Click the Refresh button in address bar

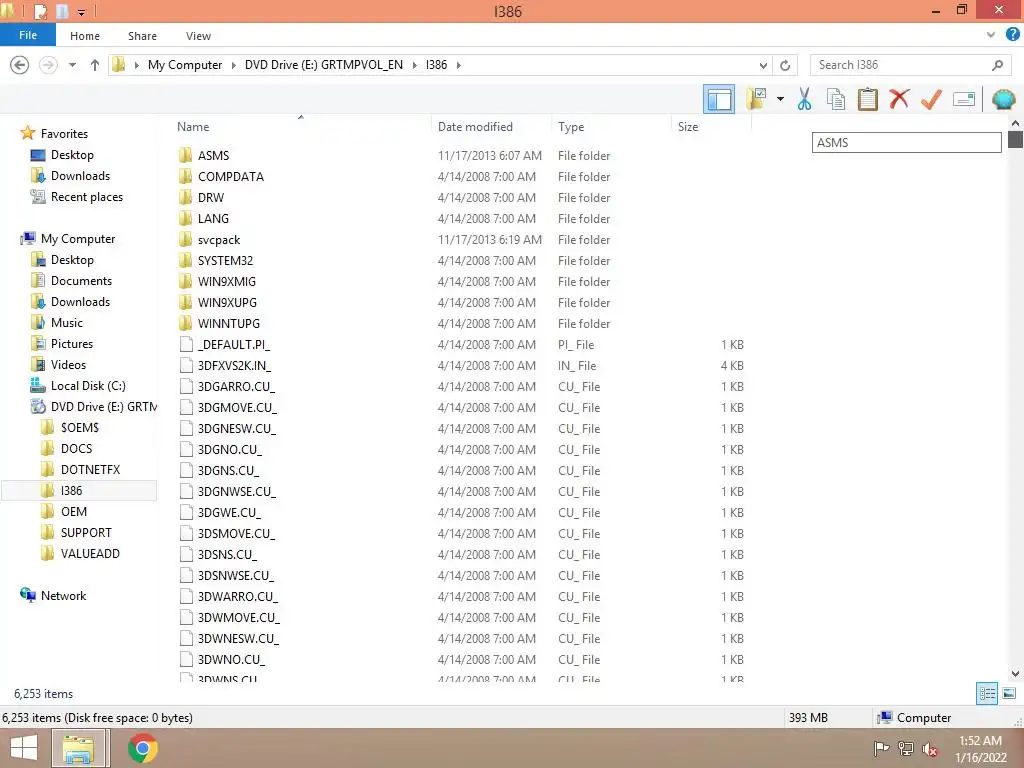coord(785,65)
